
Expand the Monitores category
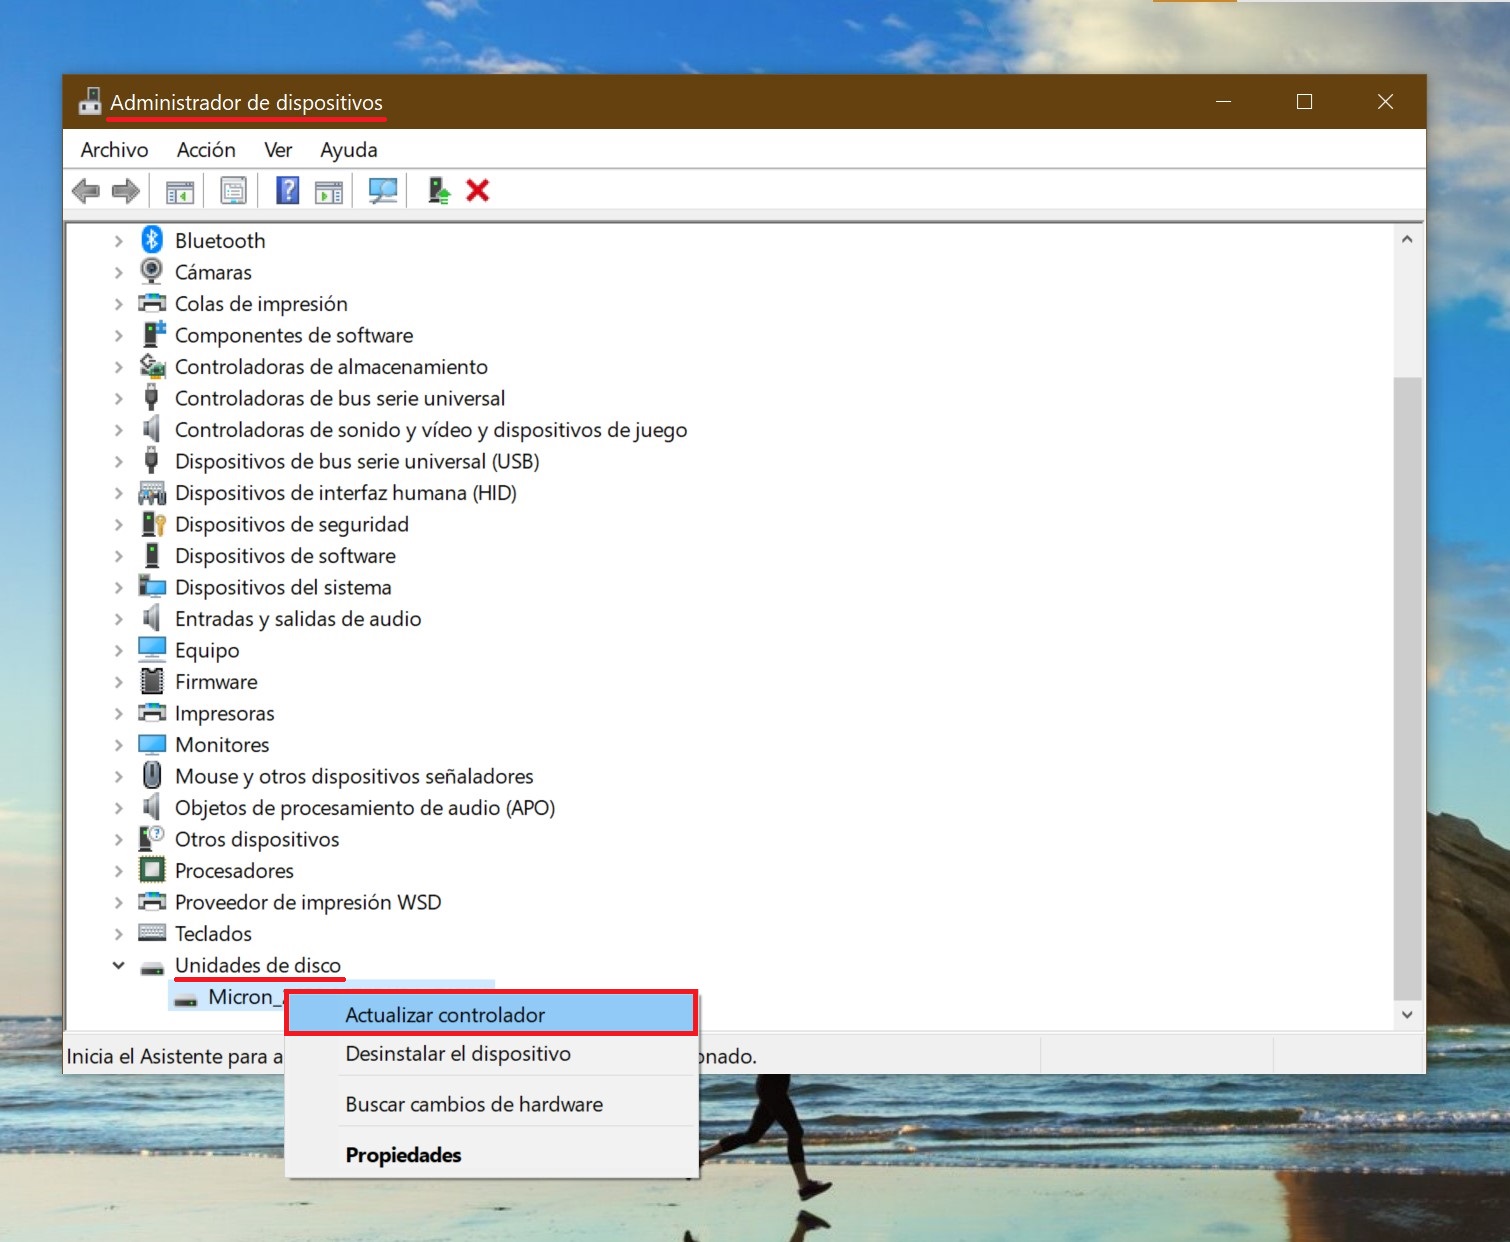[118, 745]
